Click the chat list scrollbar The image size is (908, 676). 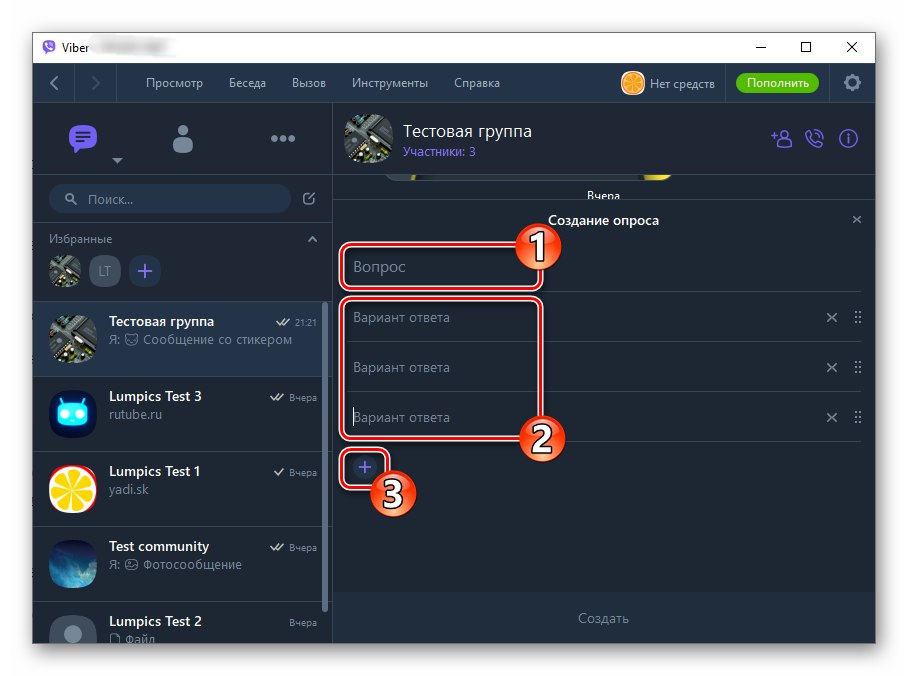(x=325, y=456)
